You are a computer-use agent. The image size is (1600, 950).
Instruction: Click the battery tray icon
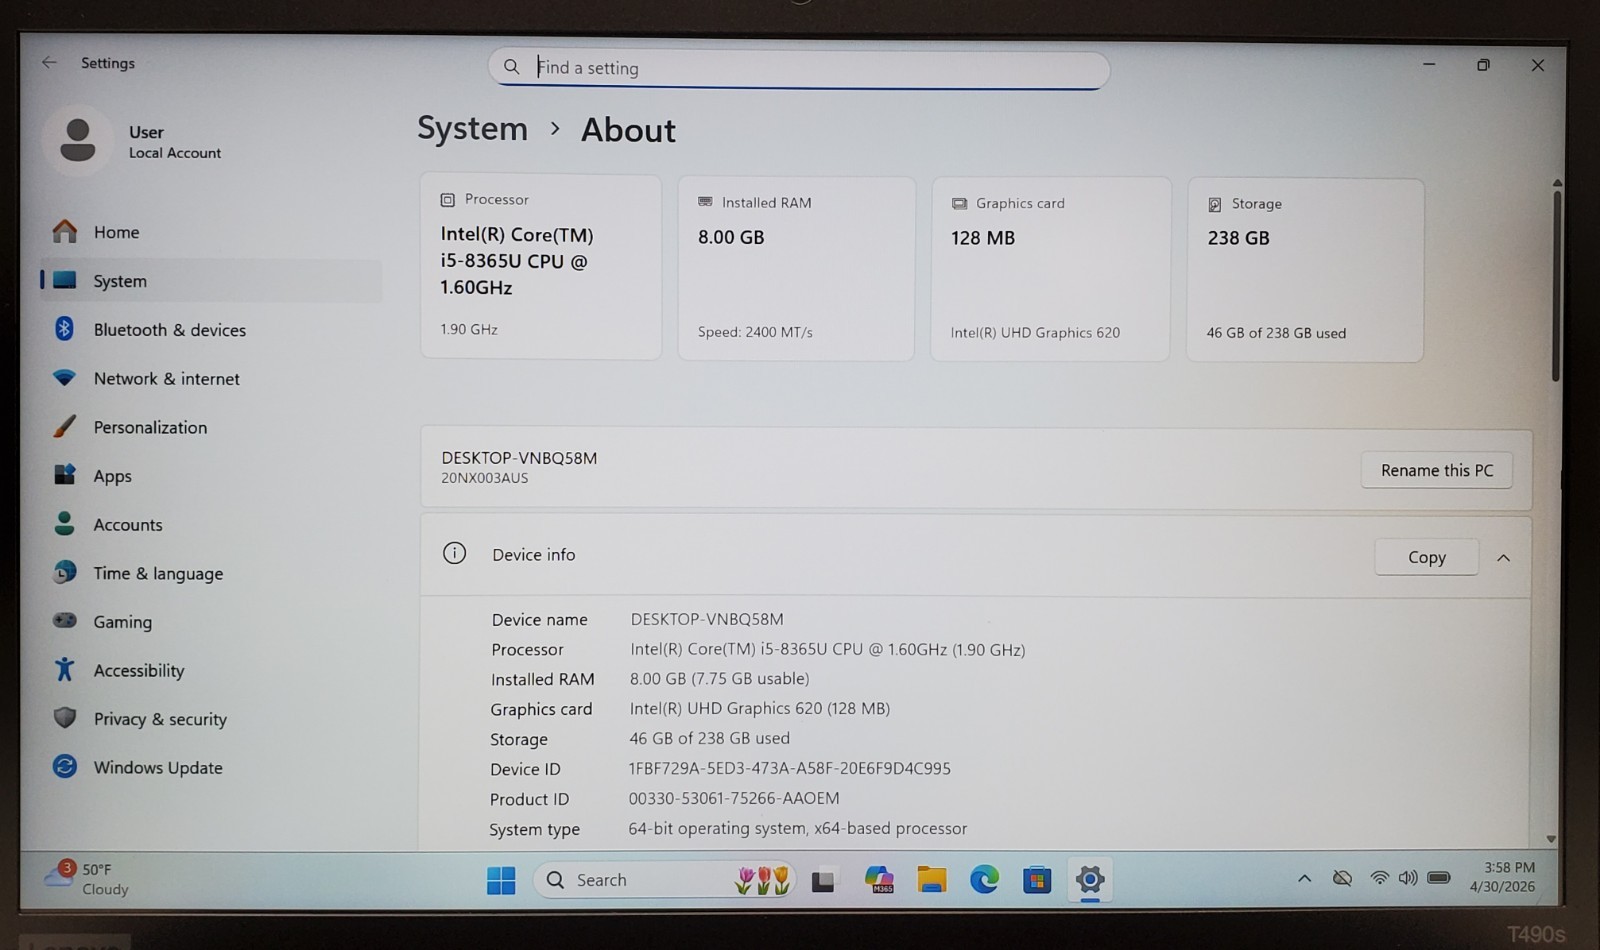[x=1439, y=878]
